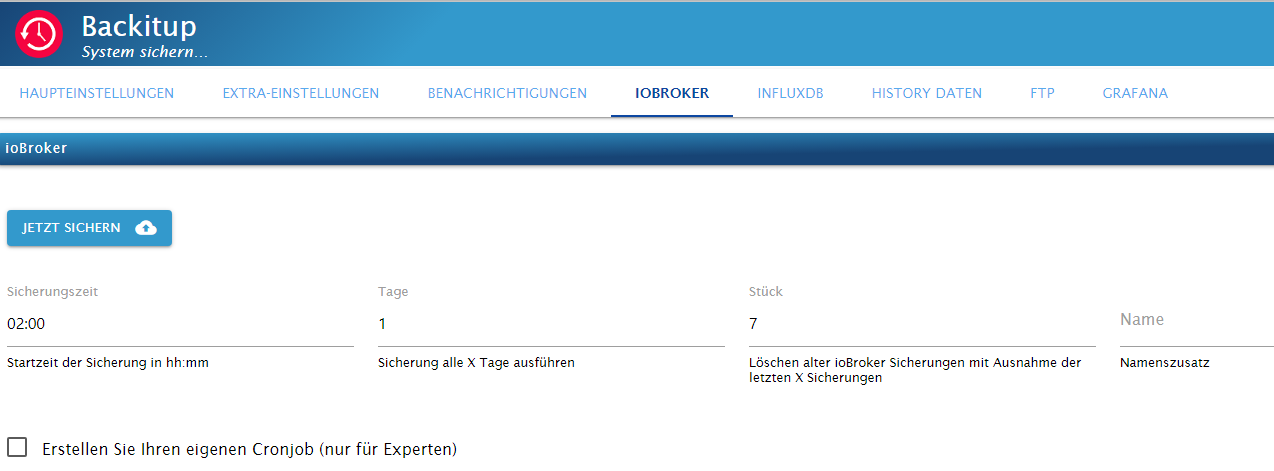Open the Grafana tab
1274x471 pixels.
coord(1135,93)
